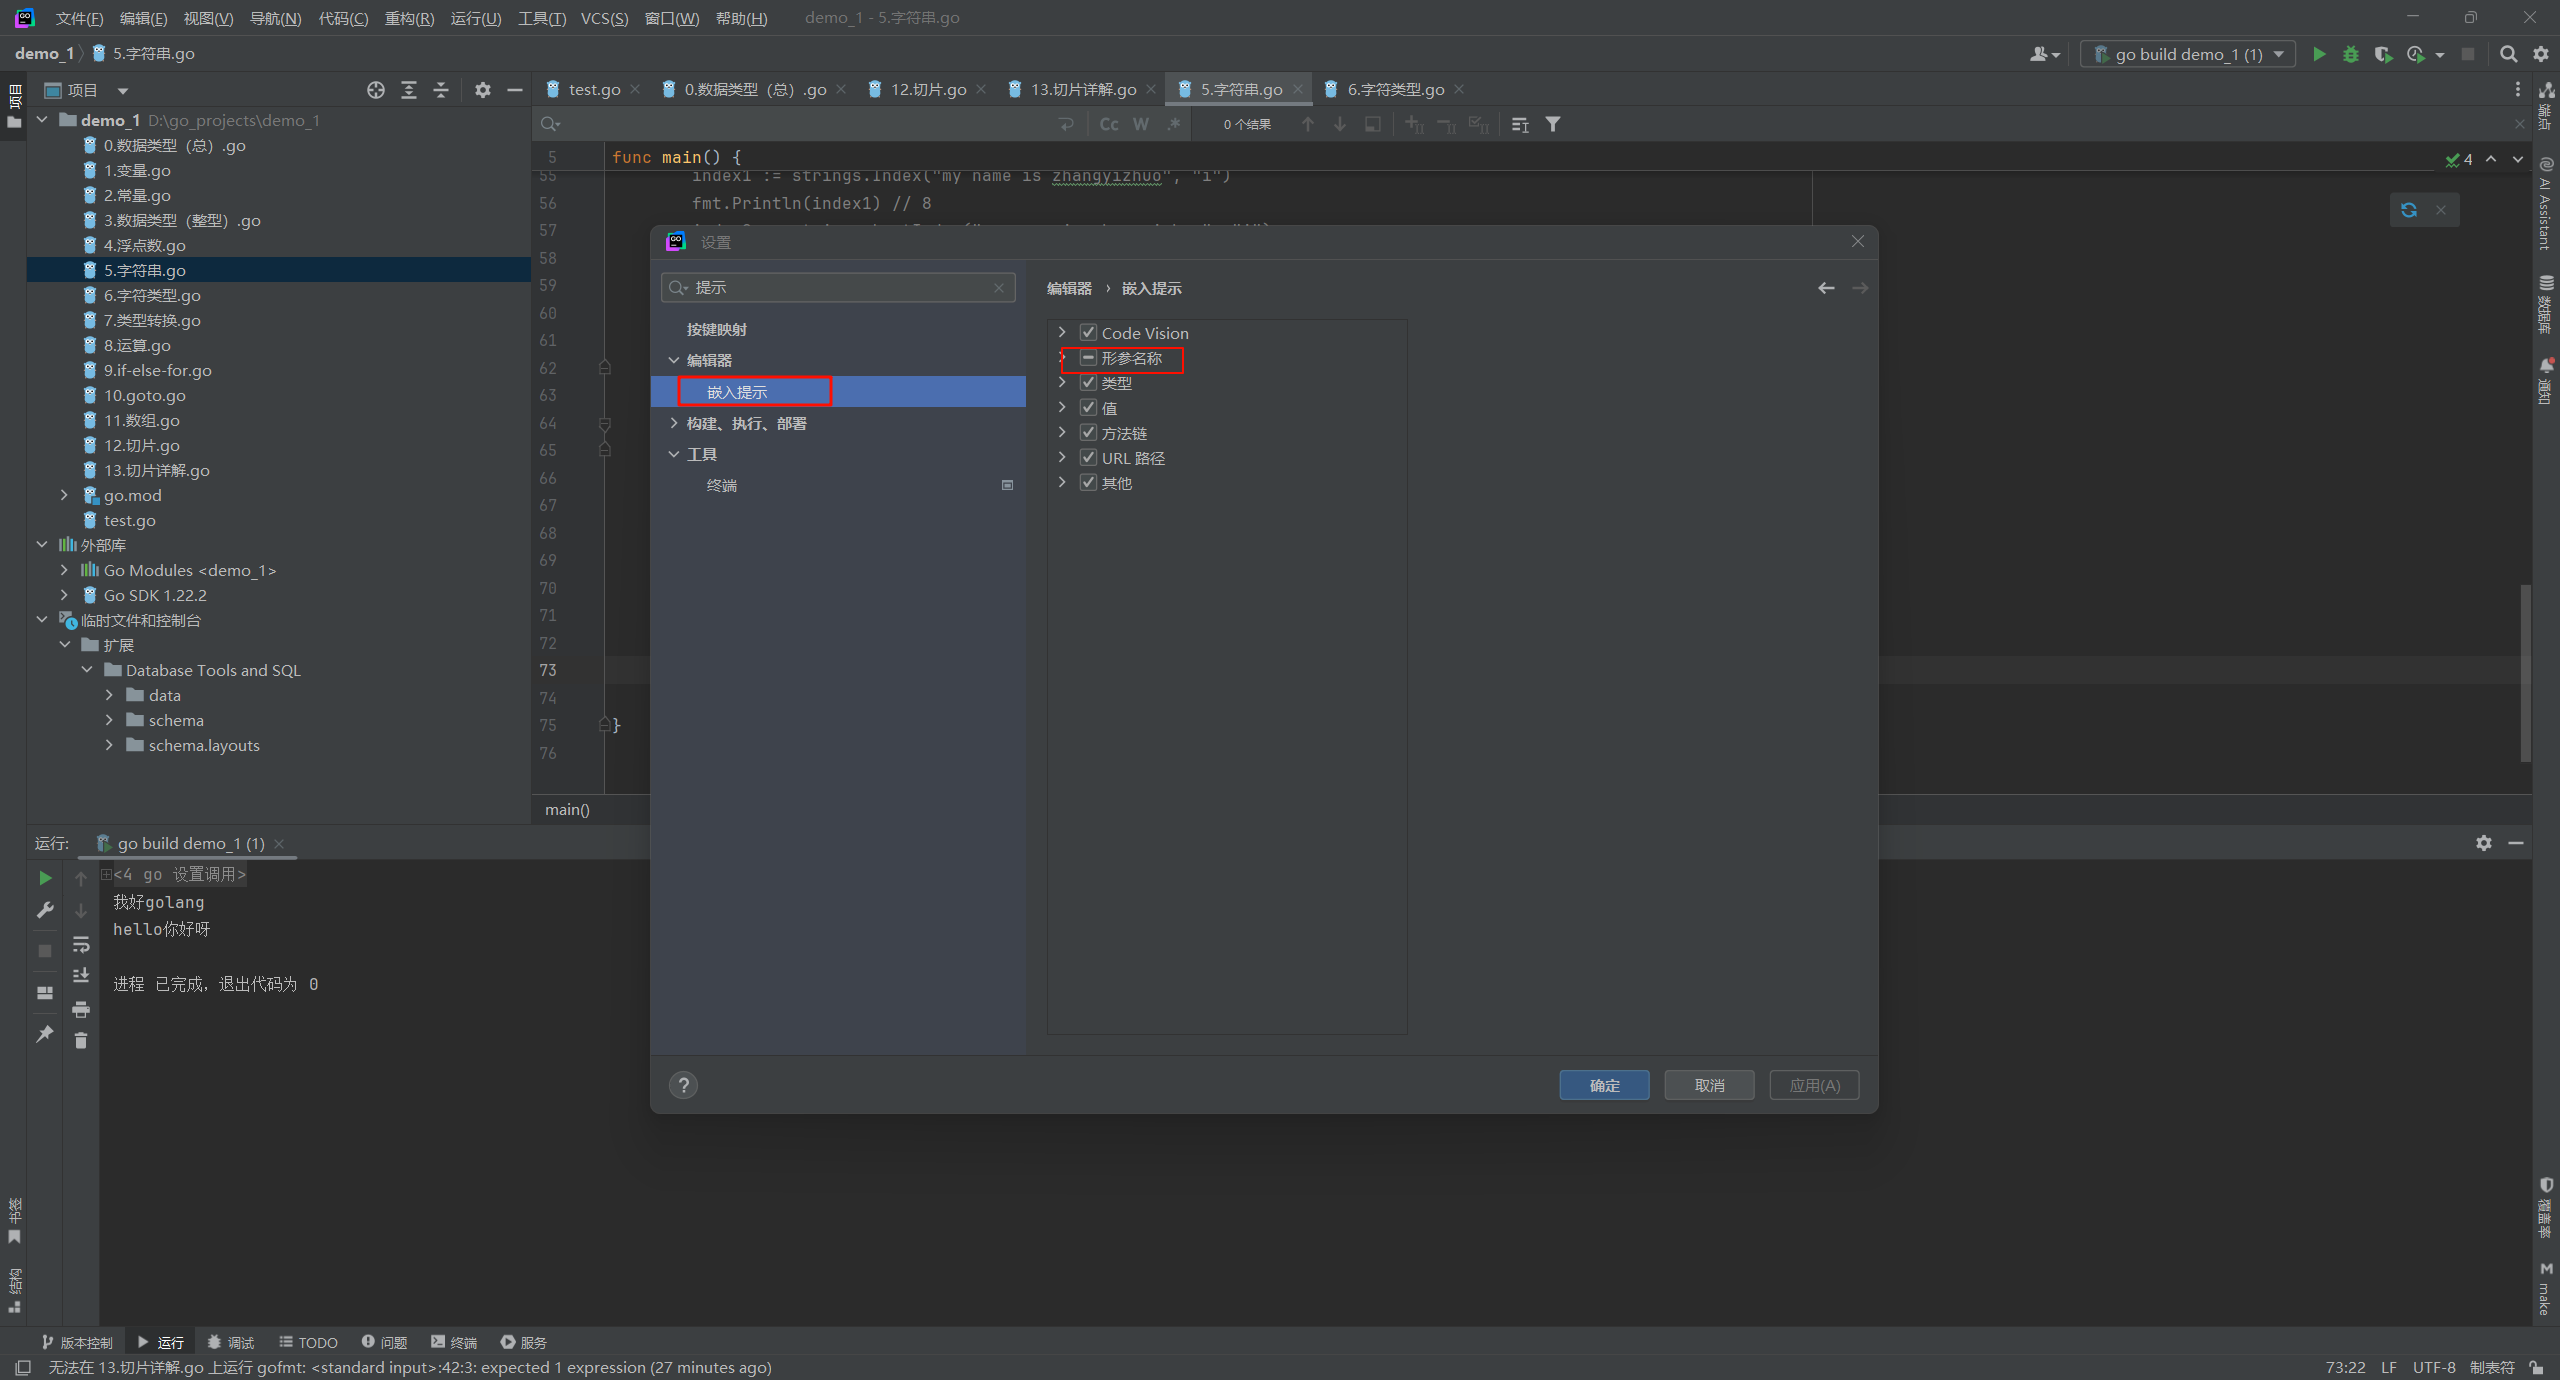
Task: Open the 版本控制 tool window button
Action: pos(77,1342)
